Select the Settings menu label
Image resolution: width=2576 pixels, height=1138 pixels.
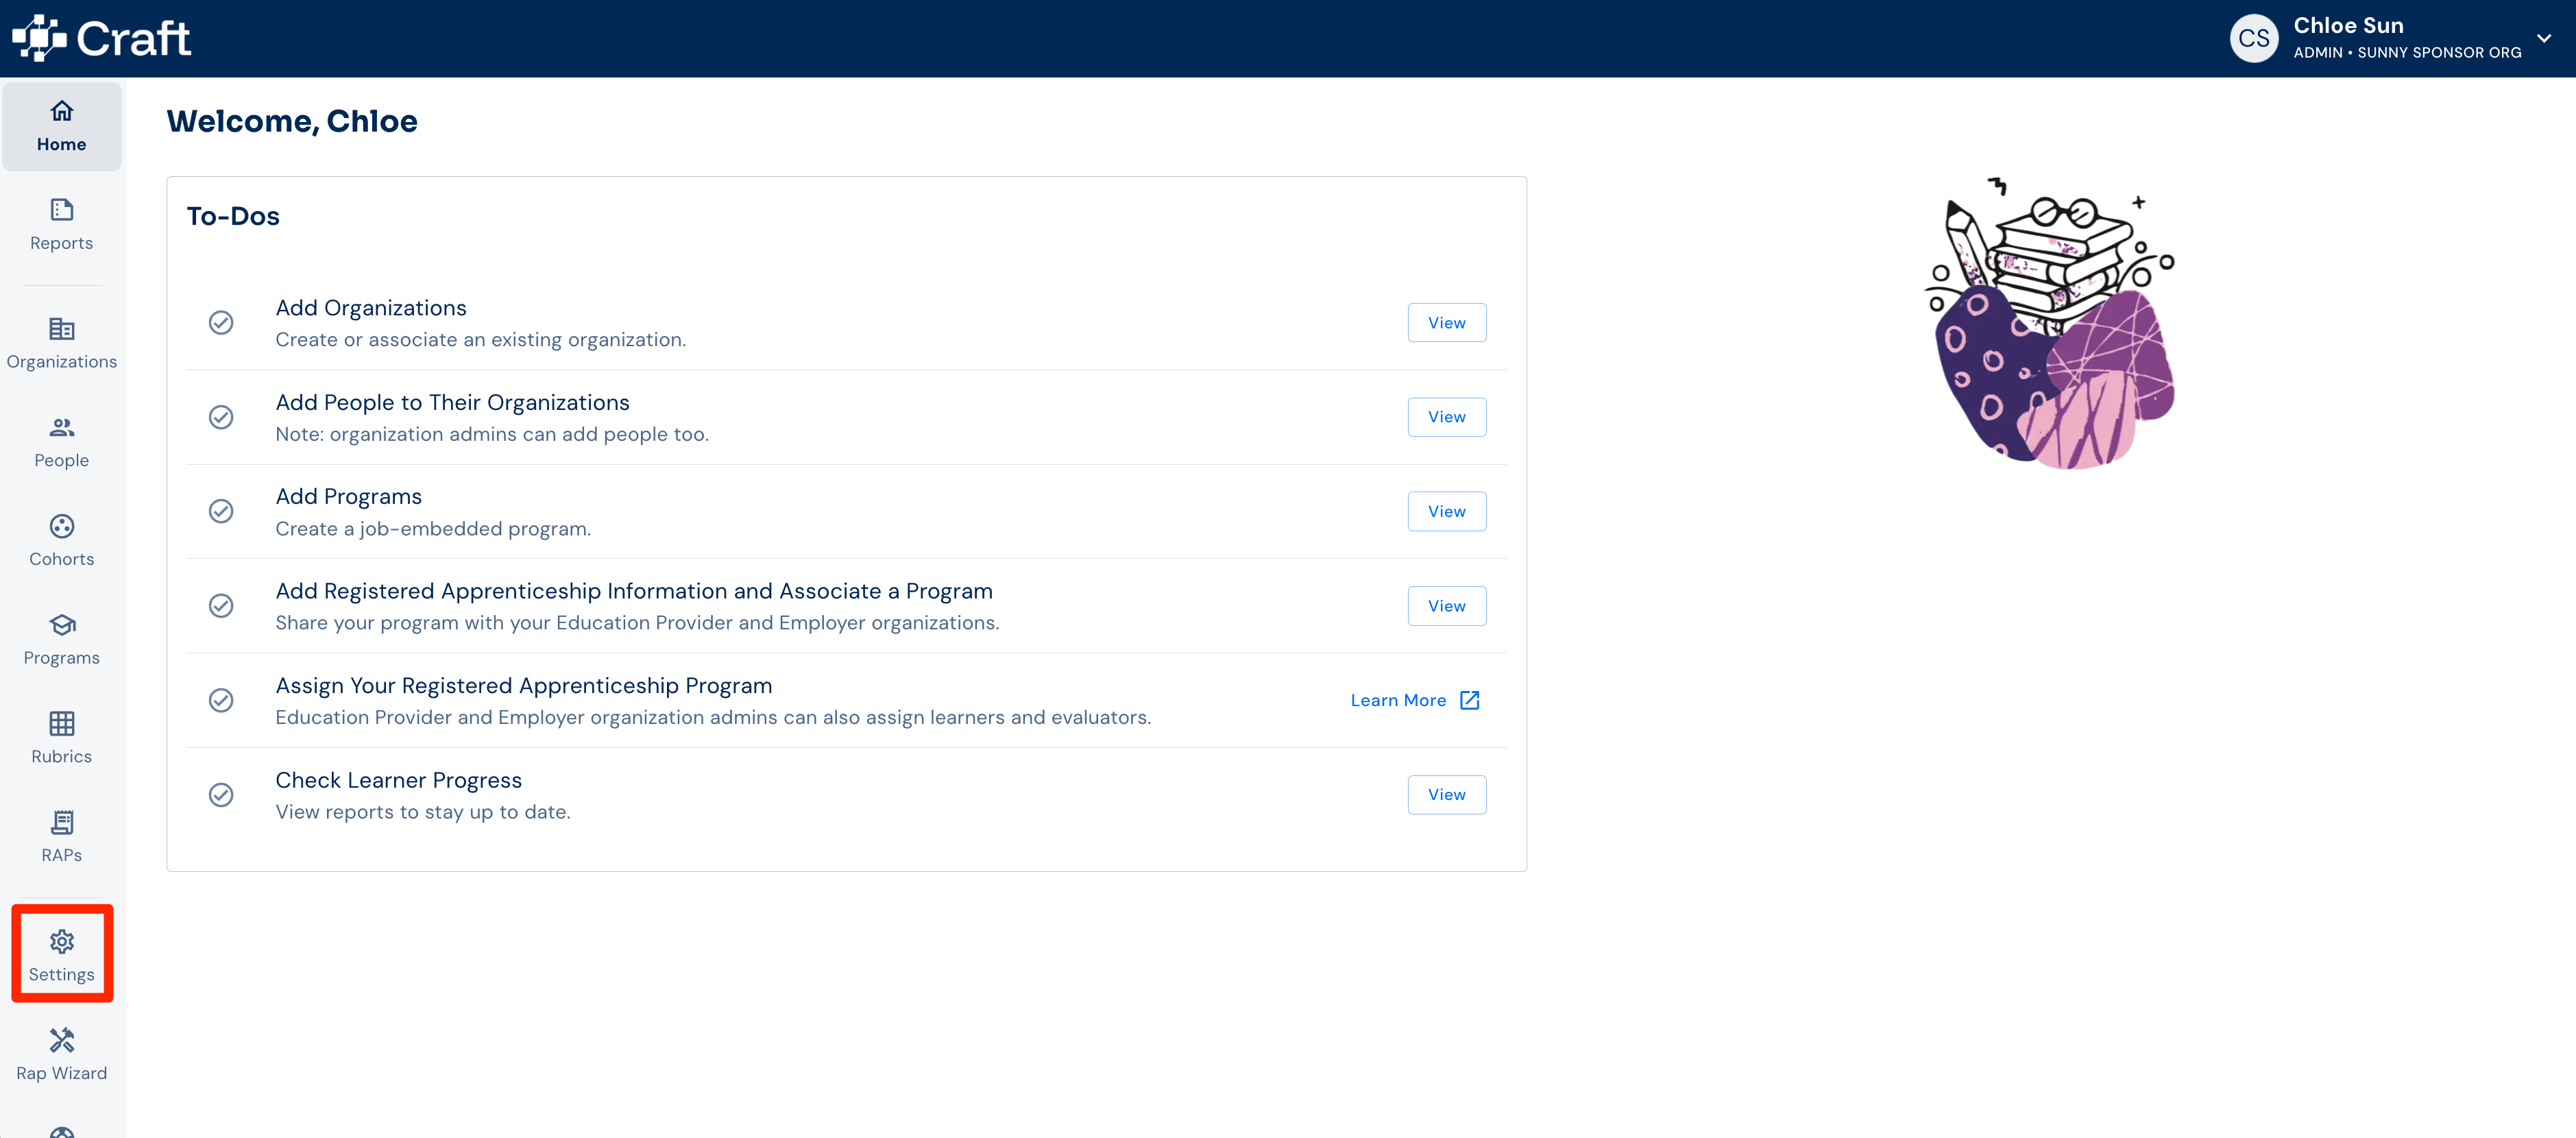(x=62, y=975)
